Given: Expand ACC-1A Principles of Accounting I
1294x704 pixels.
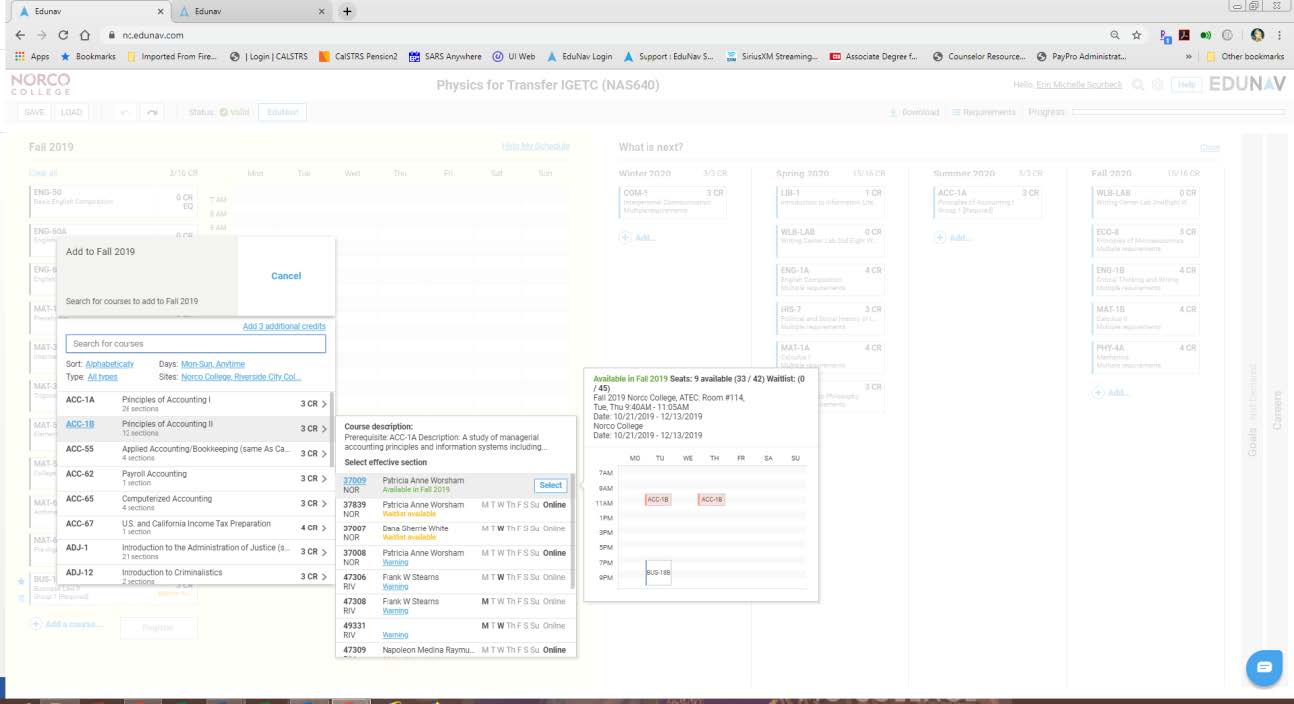Looking at the screenshot, I should [x=324, y=404].
